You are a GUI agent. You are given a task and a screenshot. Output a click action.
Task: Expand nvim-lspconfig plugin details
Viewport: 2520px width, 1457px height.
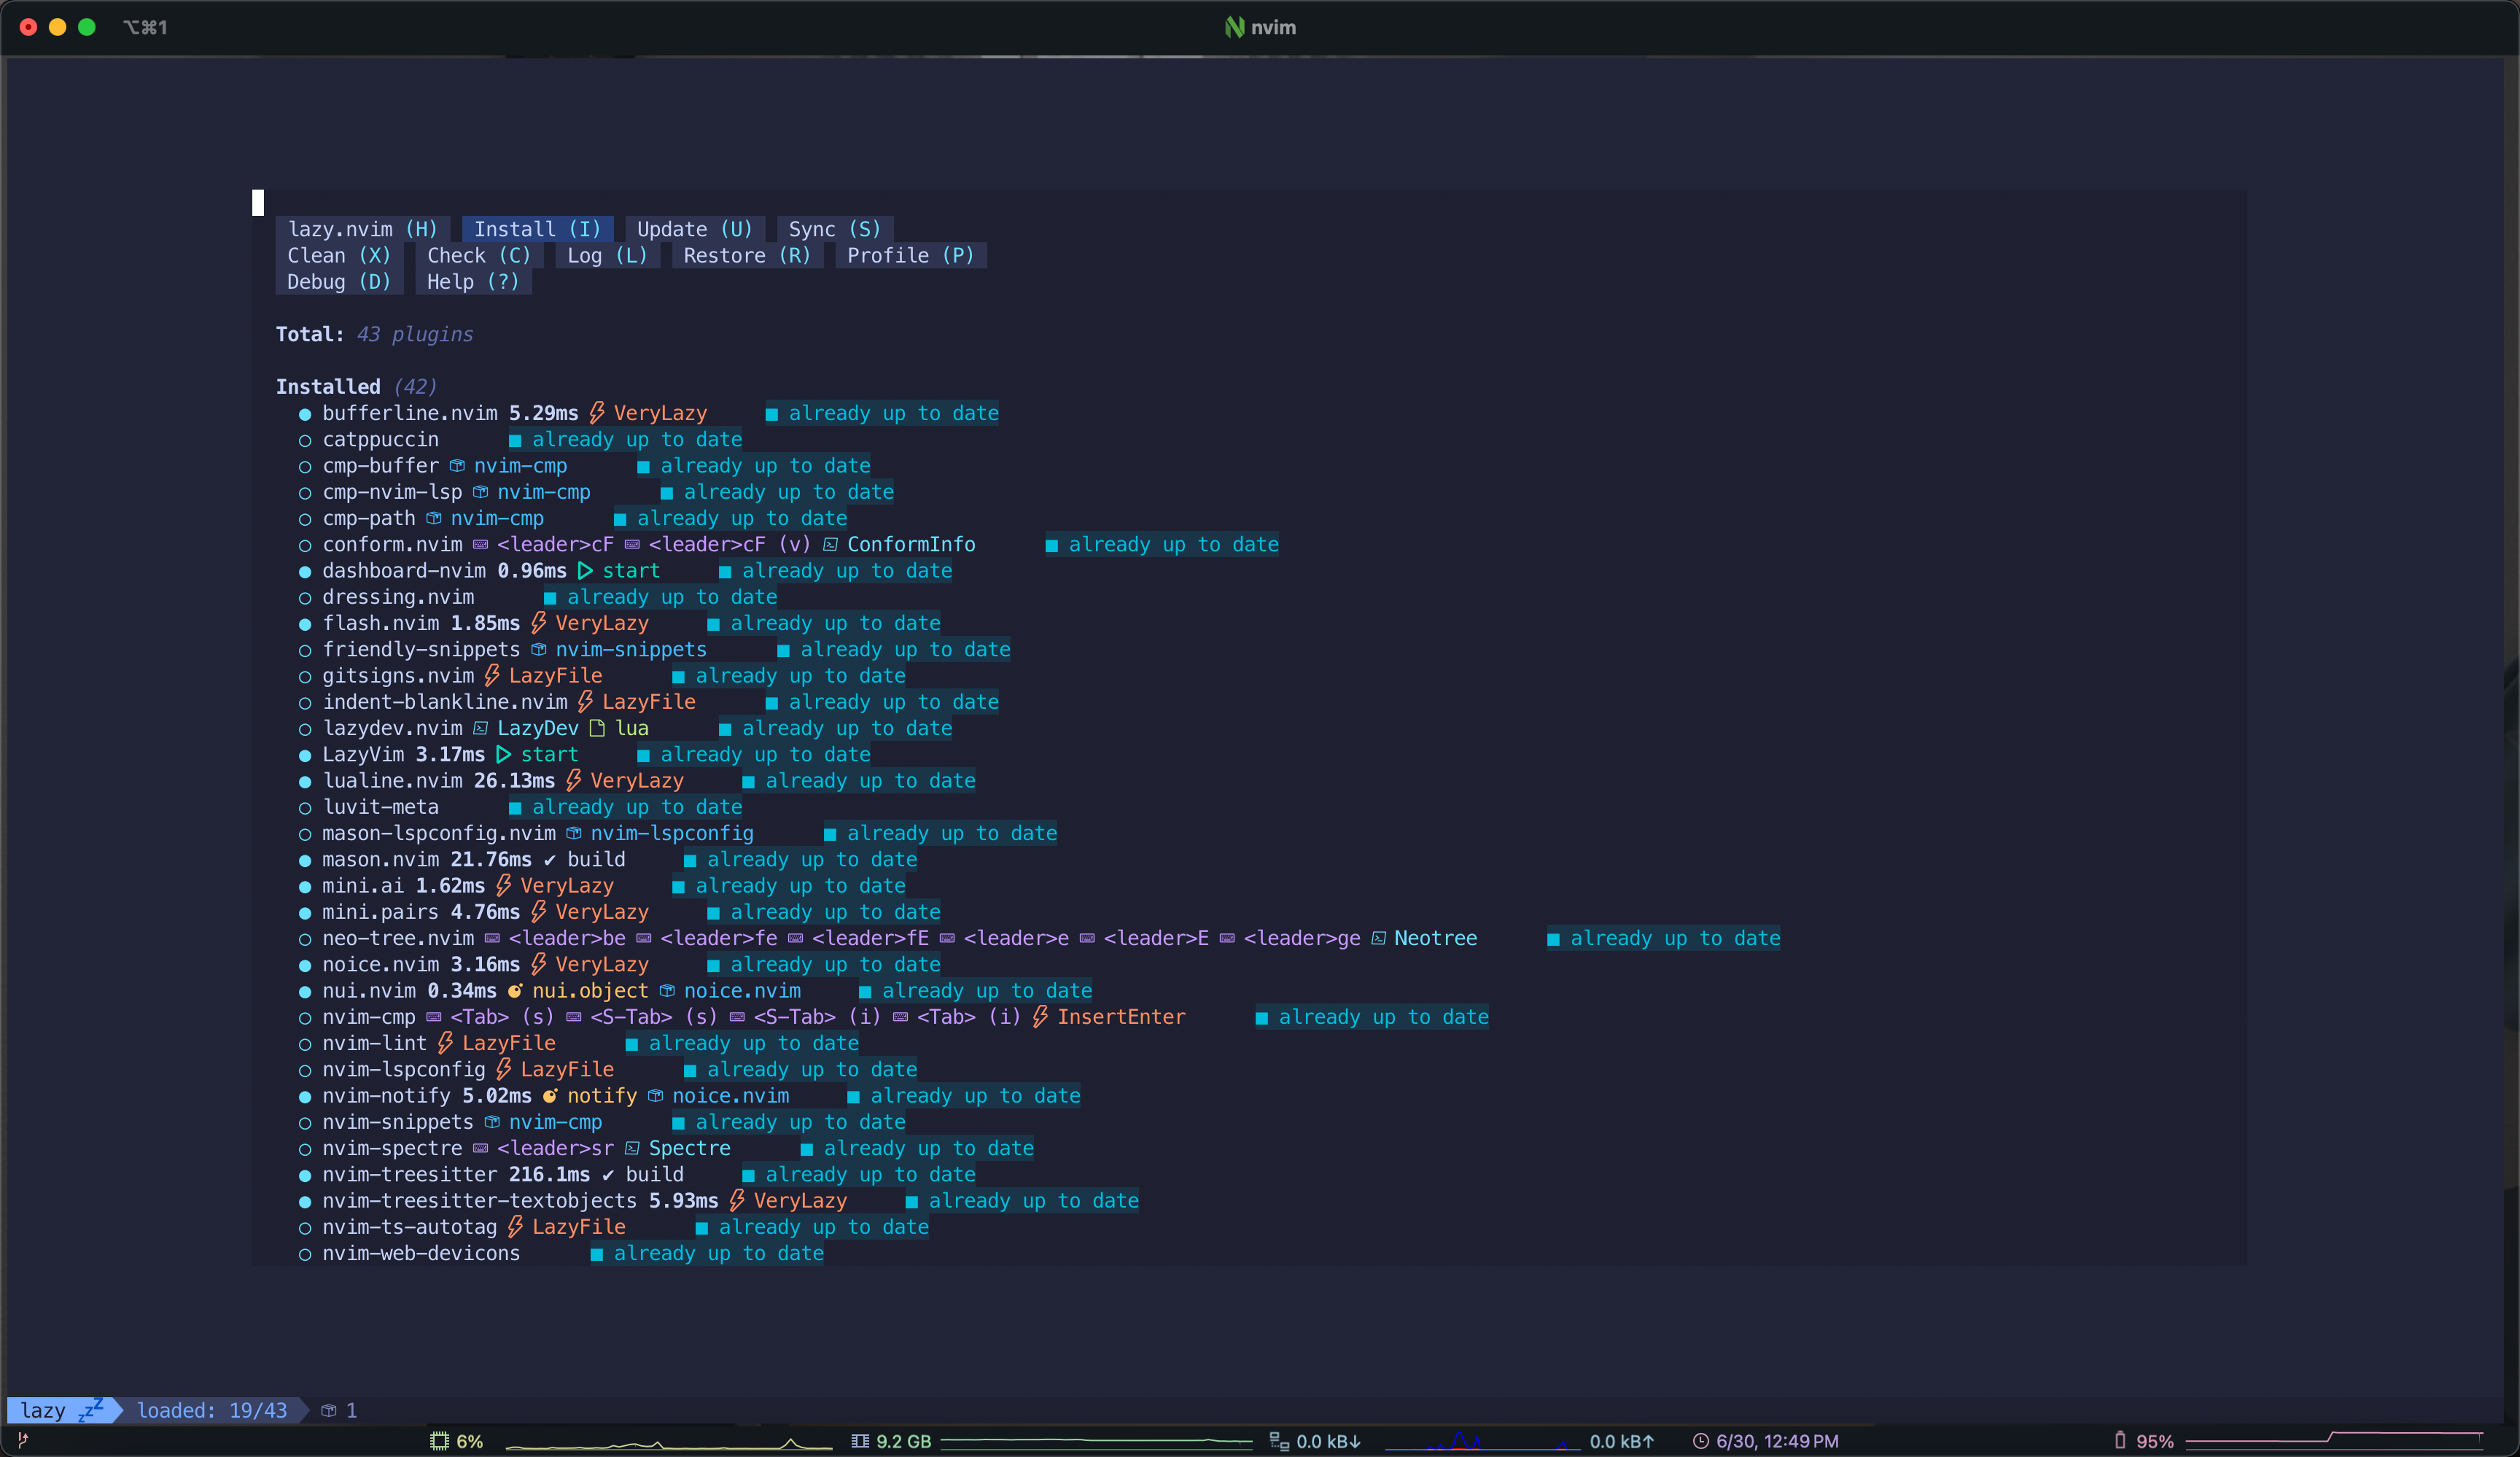coord(403,1070)
